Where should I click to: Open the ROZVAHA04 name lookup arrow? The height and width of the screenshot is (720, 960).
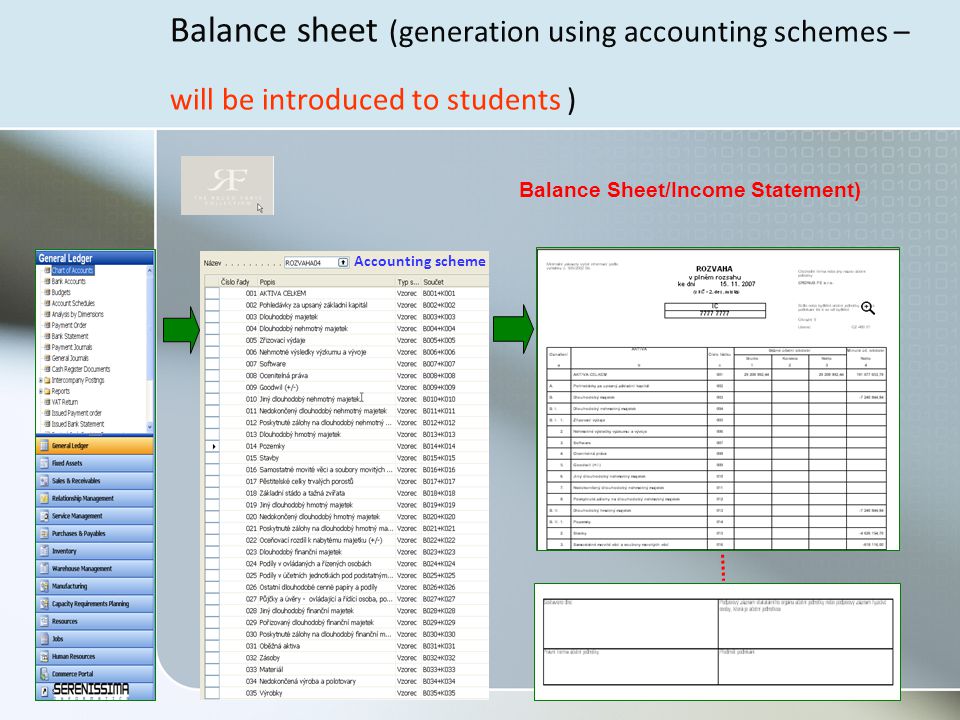click(x=343, y=263)
